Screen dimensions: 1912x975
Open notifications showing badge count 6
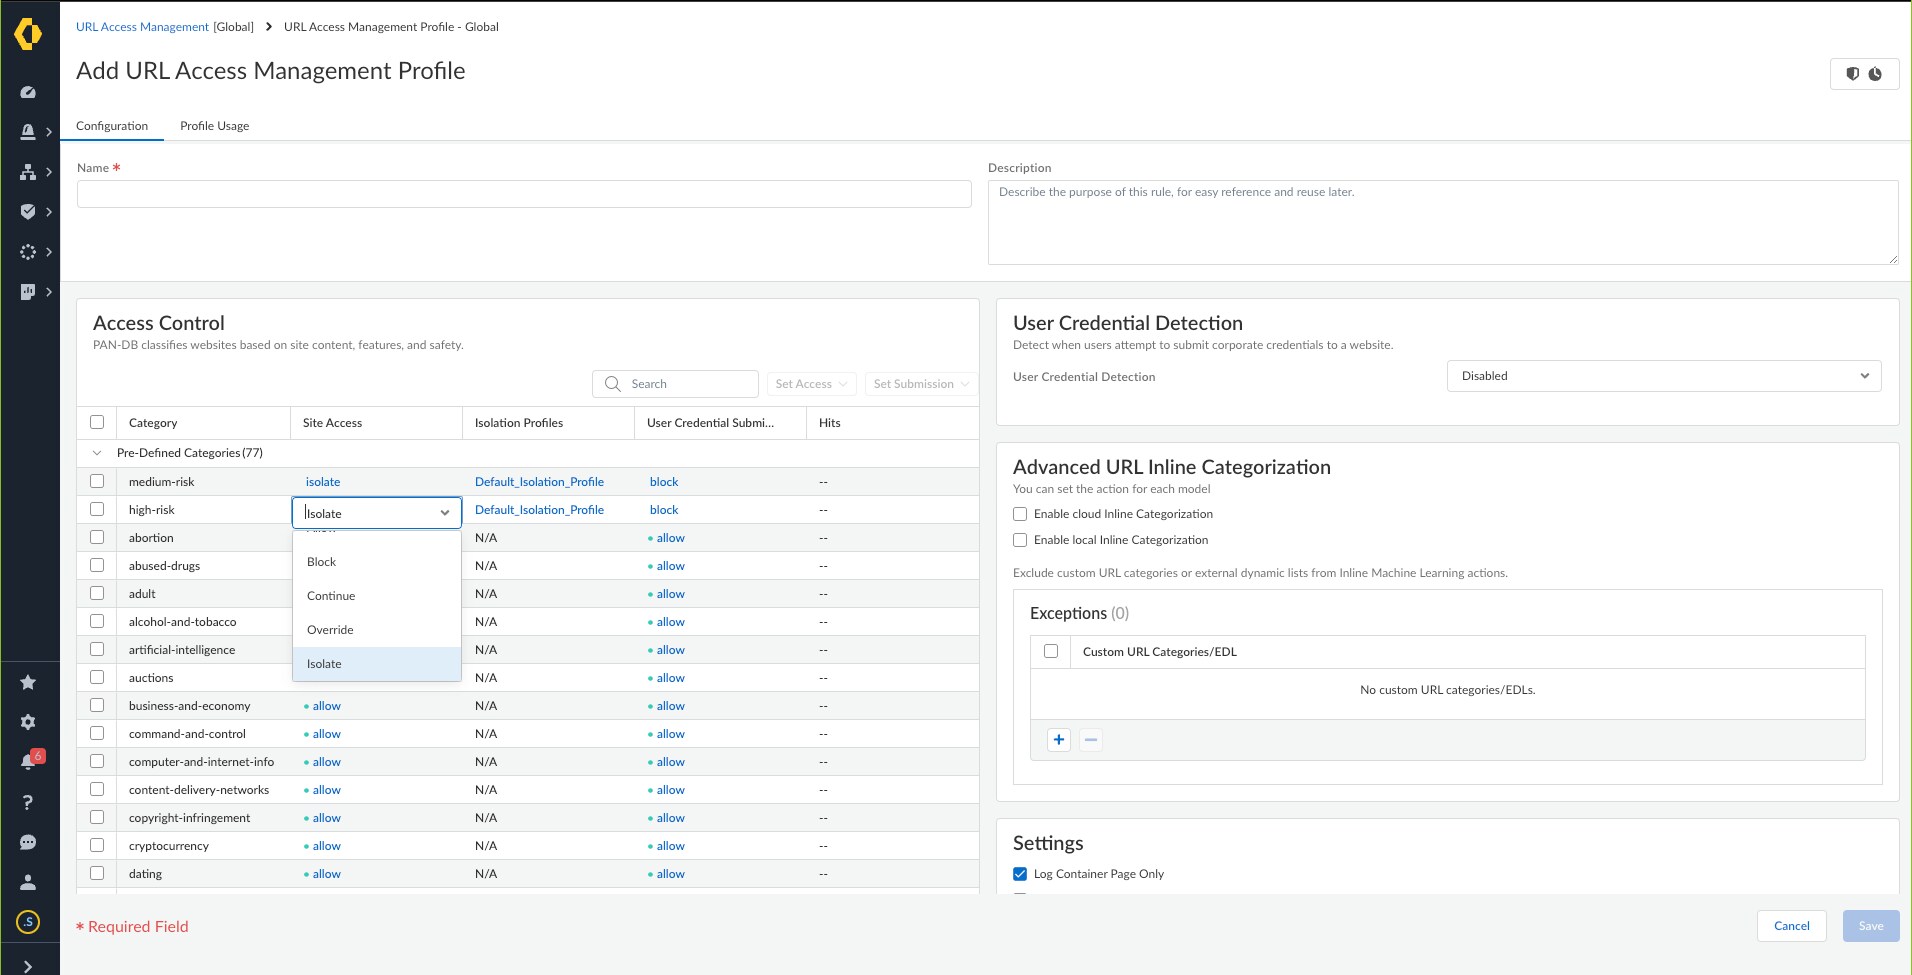[29, 761]
